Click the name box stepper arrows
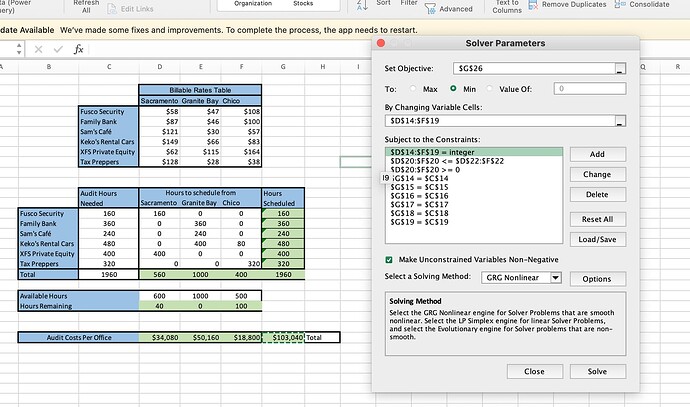This screenshot has width=690, height=407. point(18,49)
